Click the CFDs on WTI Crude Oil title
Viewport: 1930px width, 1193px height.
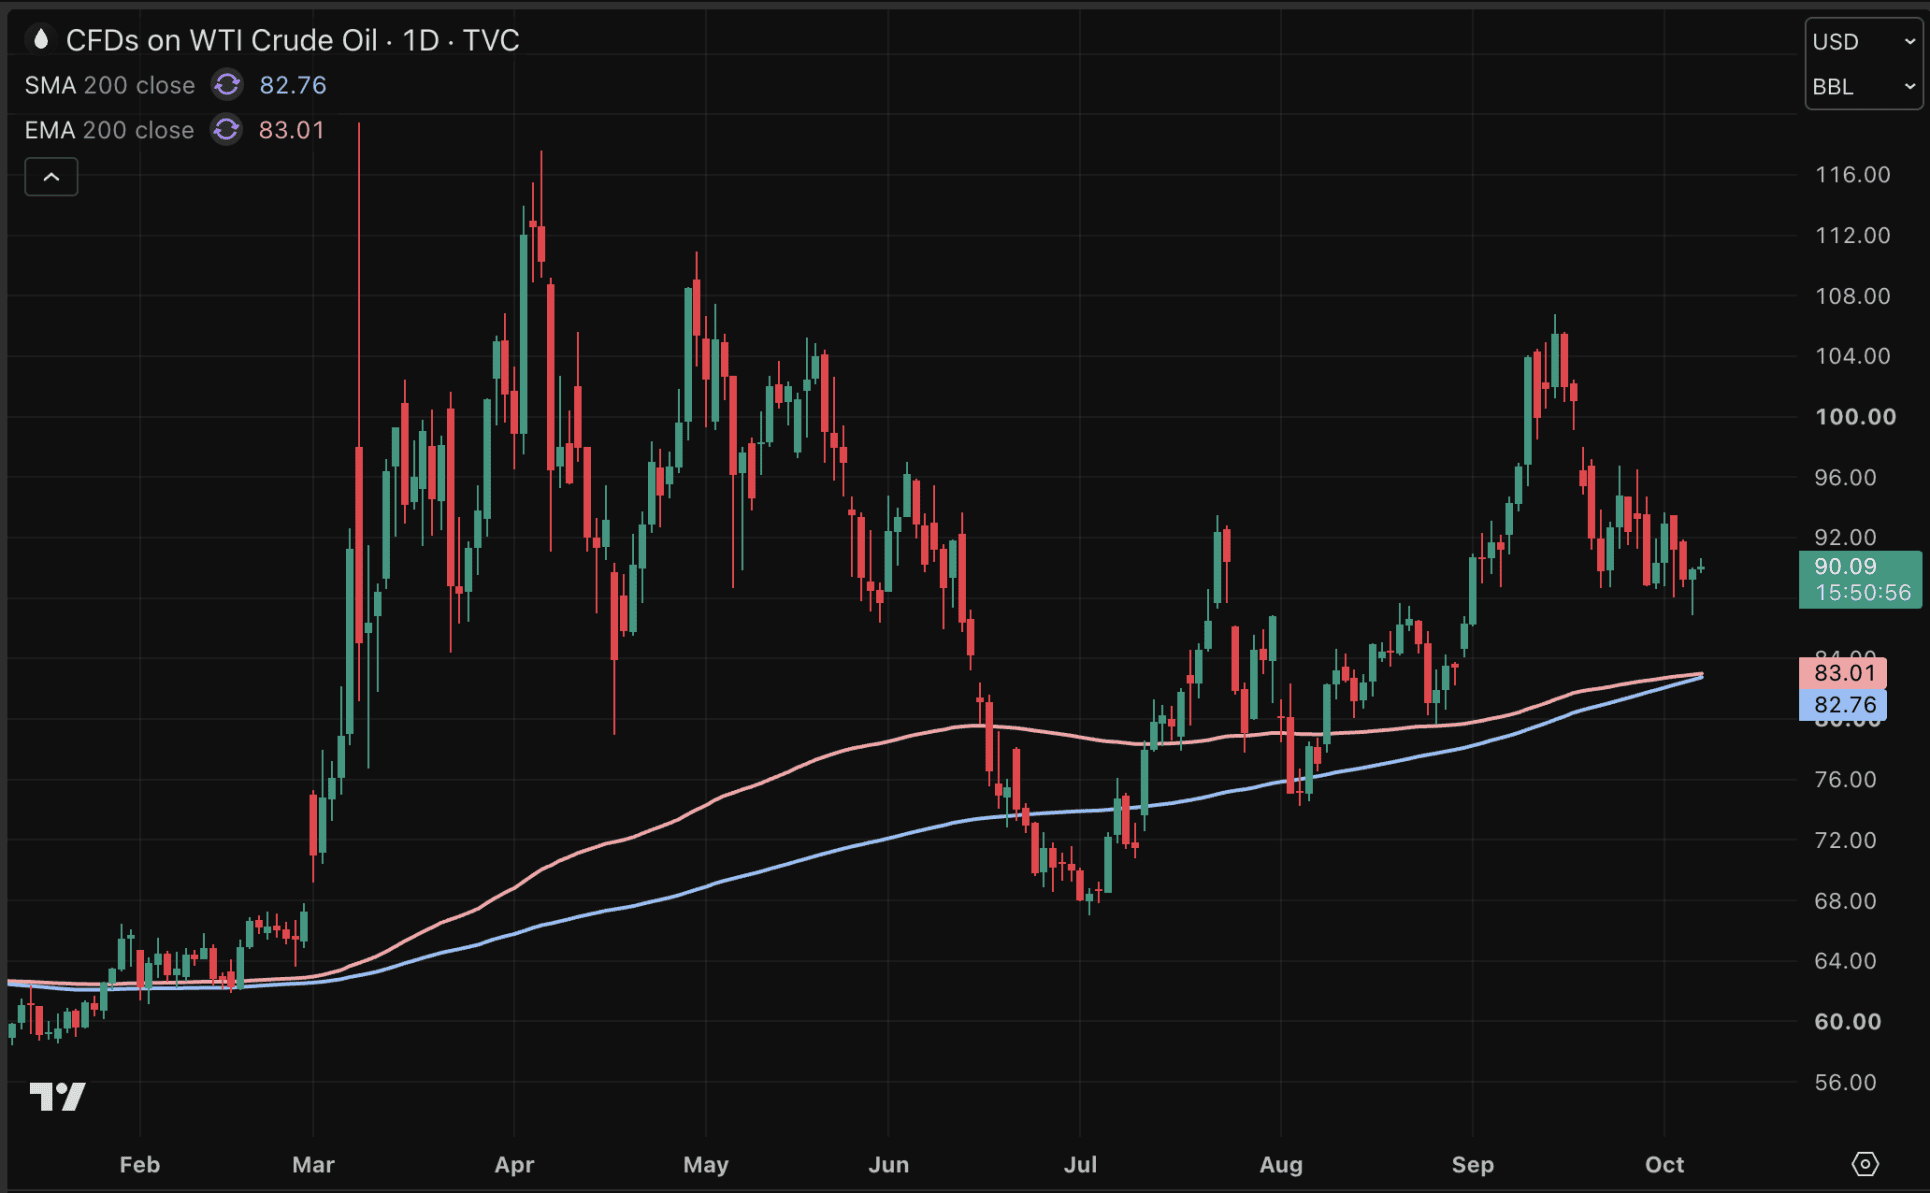tap(293, 40)
